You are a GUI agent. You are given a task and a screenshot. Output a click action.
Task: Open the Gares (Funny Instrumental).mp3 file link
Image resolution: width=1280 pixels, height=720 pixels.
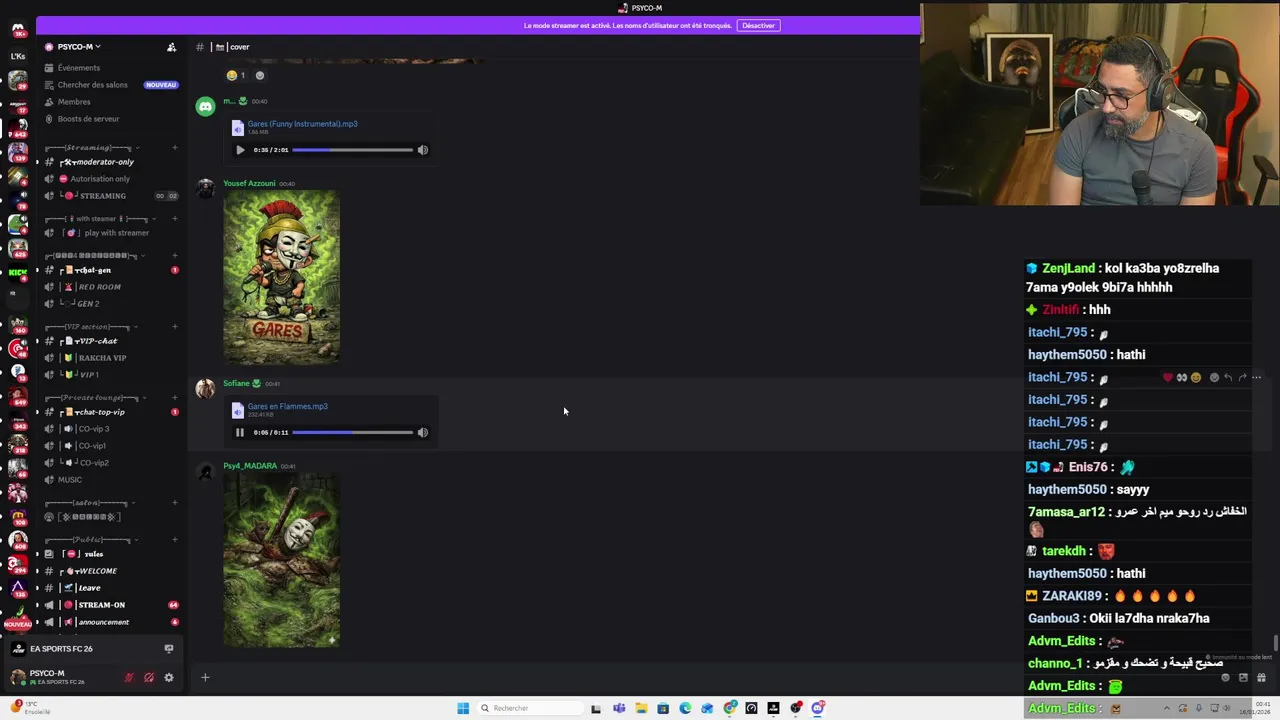point(302,124)
